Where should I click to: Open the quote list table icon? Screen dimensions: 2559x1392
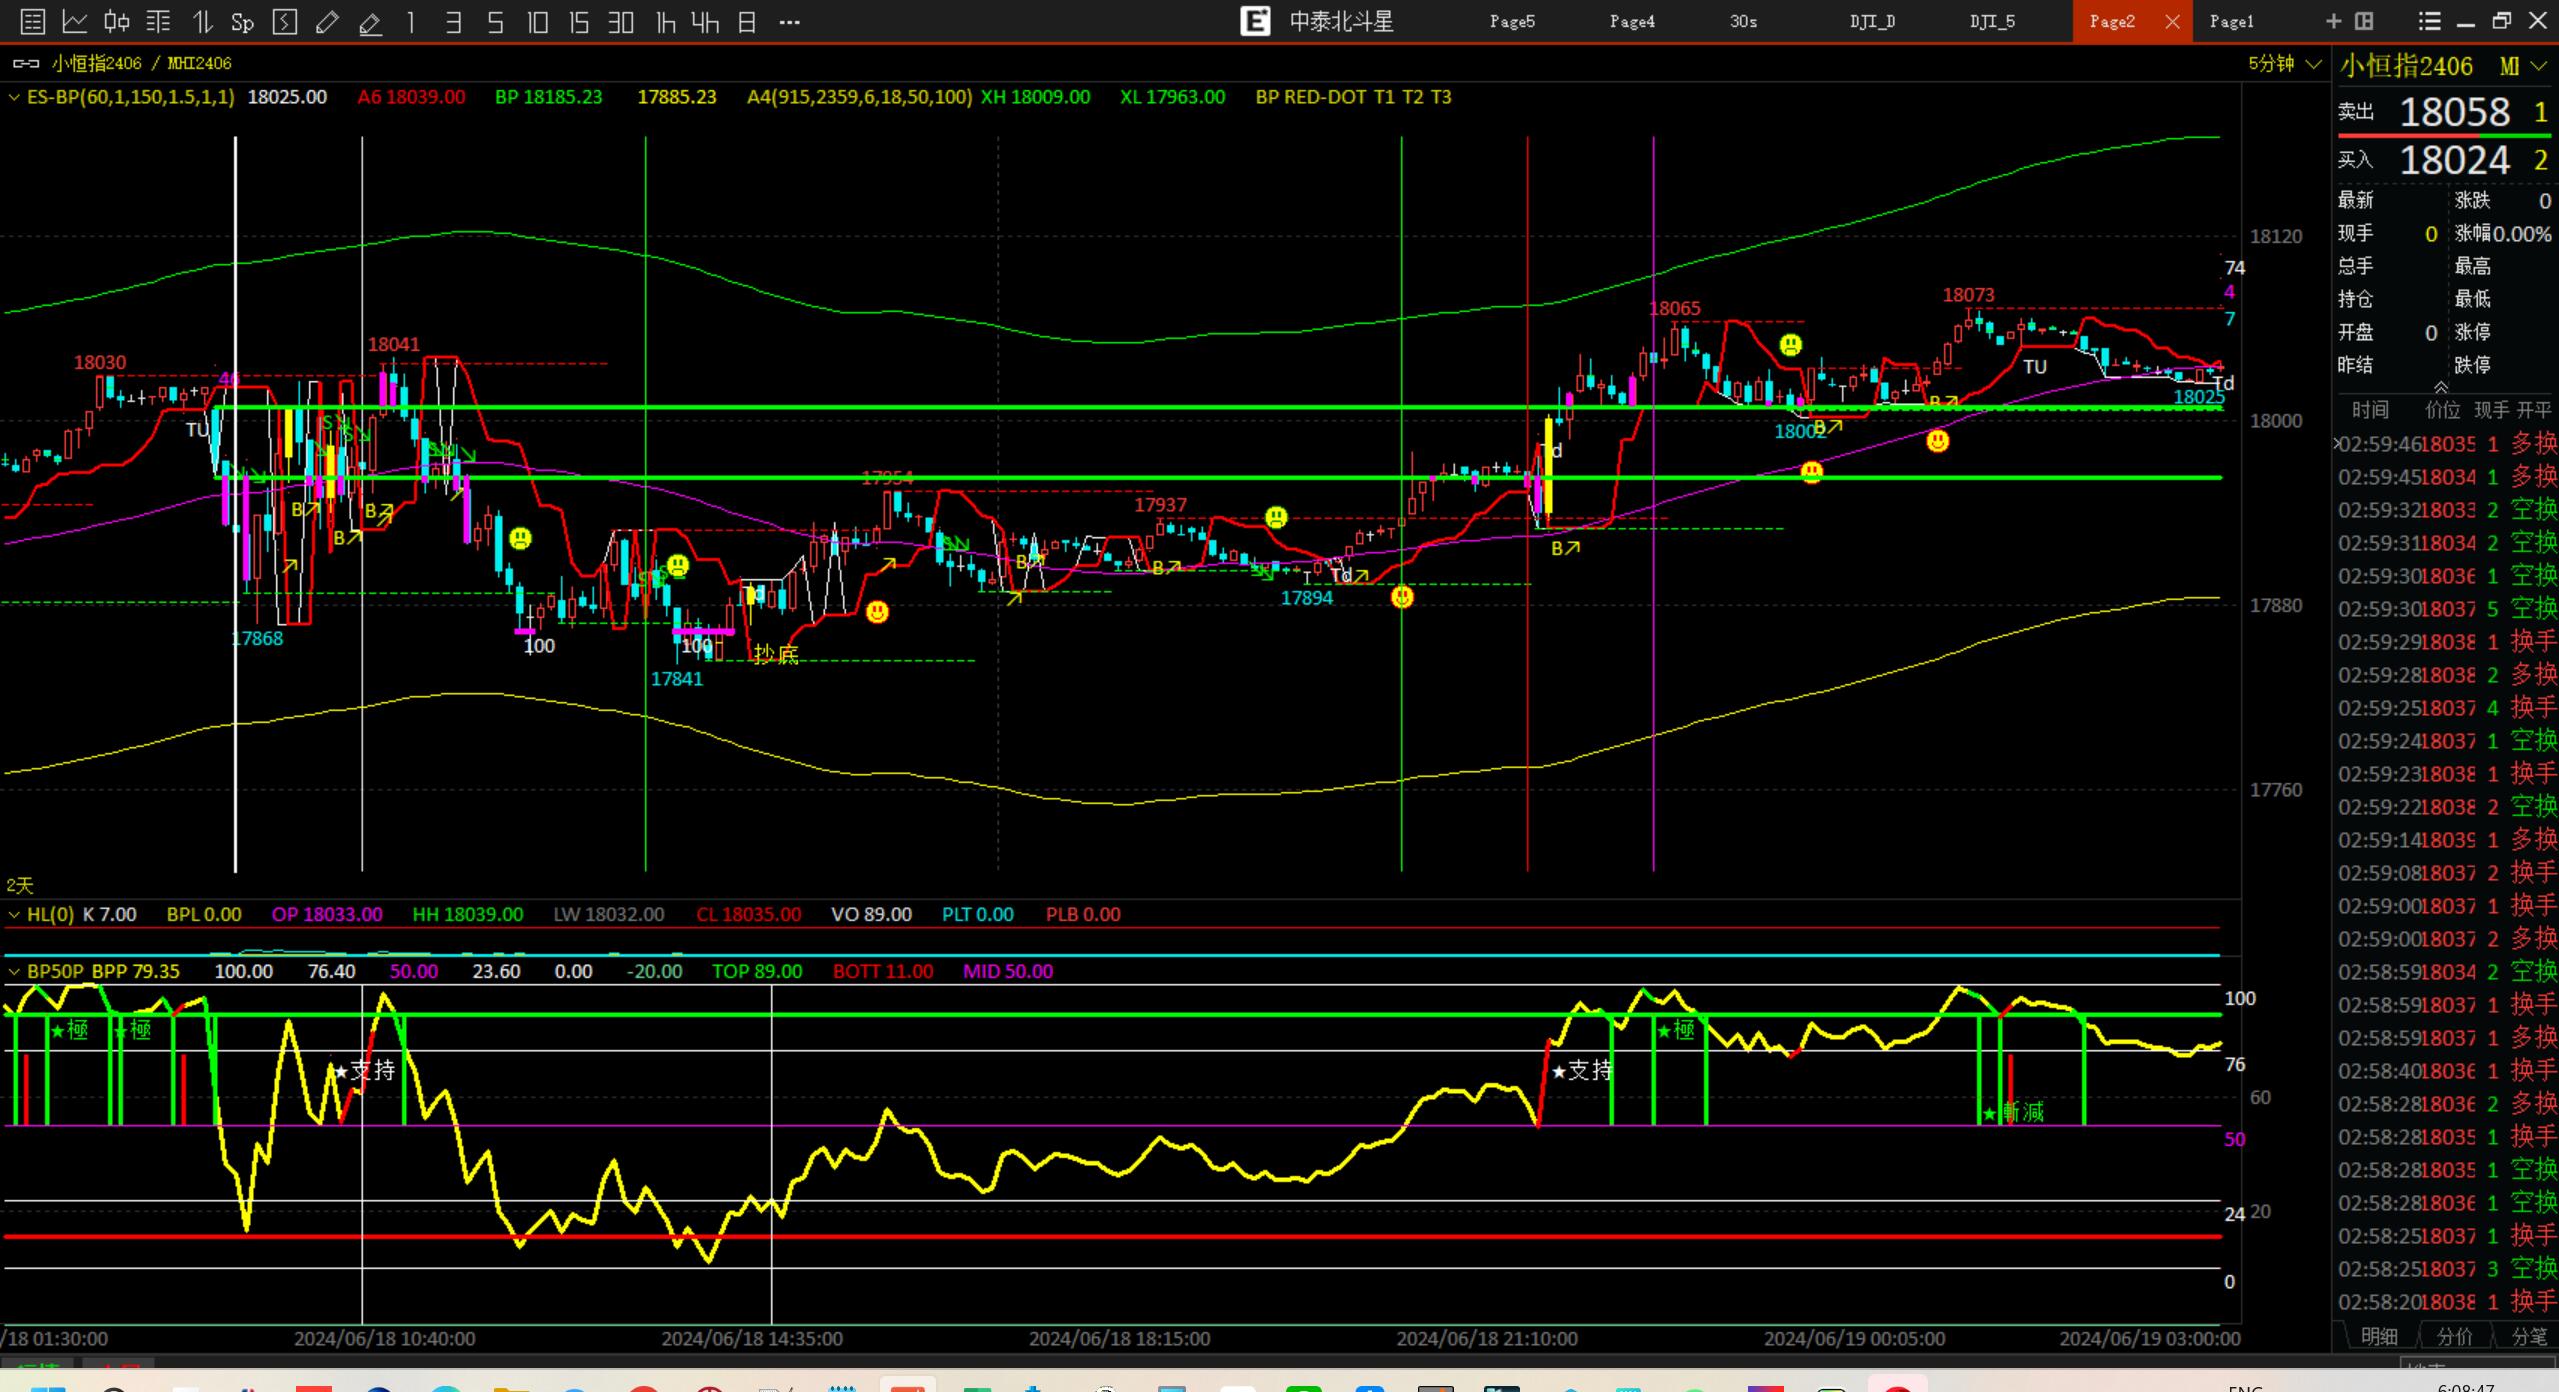click(32, 21)
